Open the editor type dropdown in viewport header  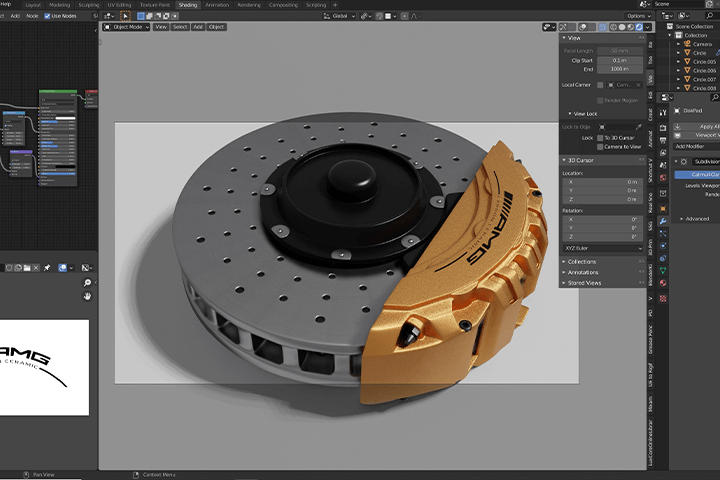tap(109, 16)
